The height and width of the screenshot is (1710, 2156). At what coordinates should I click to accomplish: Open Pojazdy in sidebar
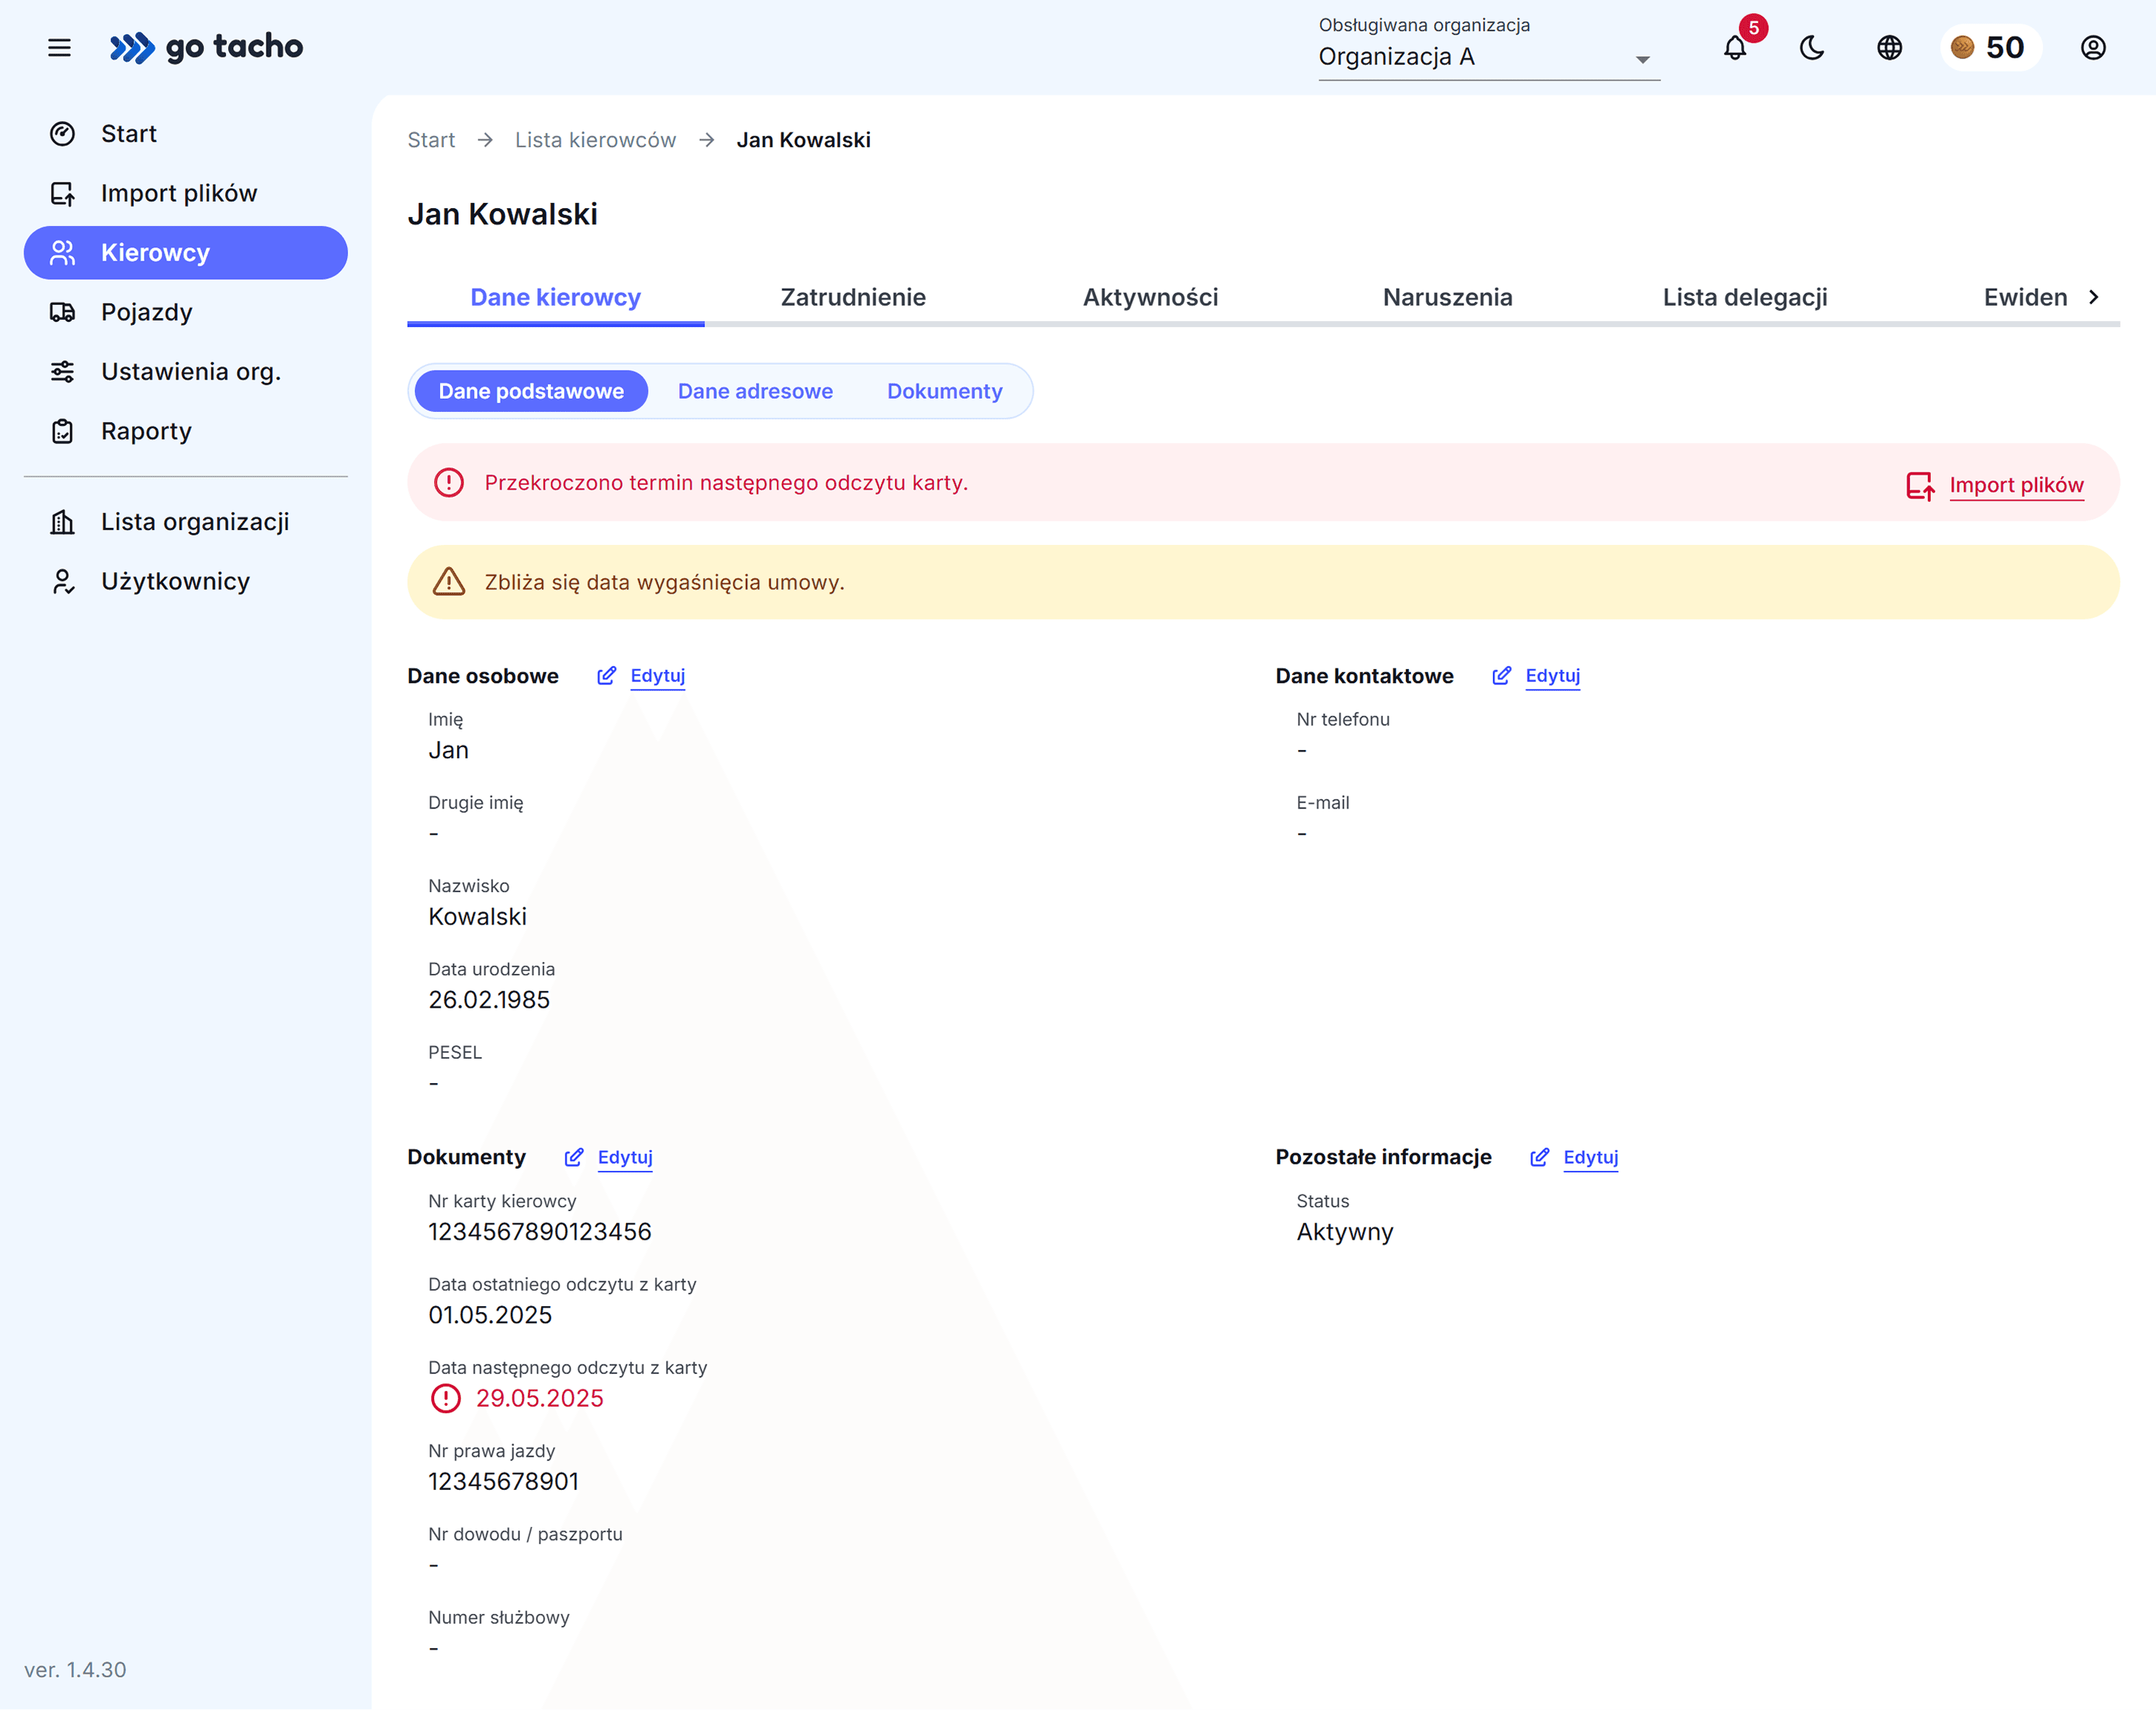coord(186,312)
